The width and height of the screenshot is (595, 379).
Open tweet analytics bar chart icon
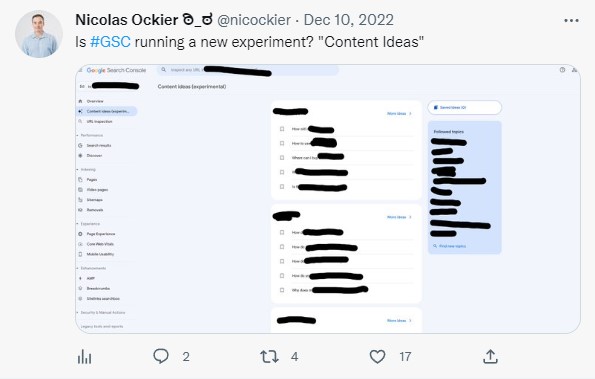click(84, 357)
